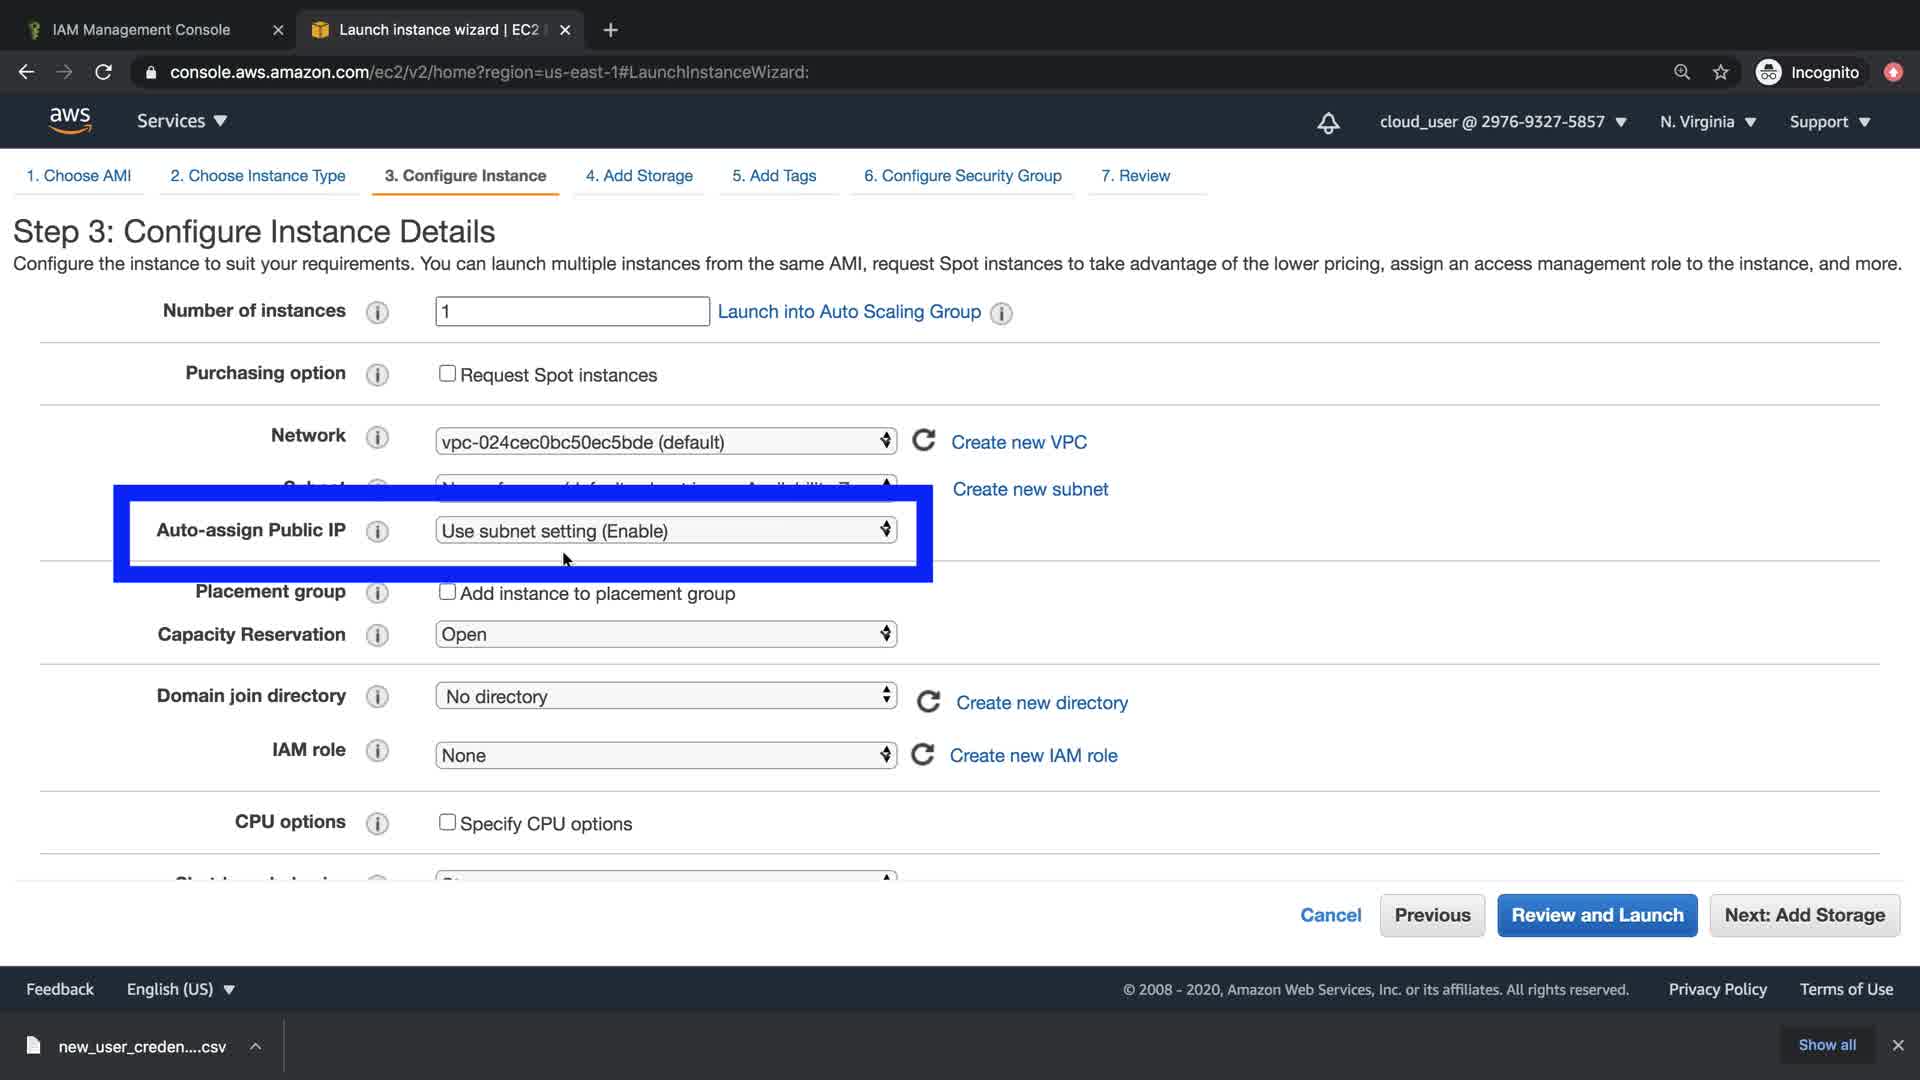Open the IAM role dropdown
The image size is (1920, 1080).
[x=665, y=755]
